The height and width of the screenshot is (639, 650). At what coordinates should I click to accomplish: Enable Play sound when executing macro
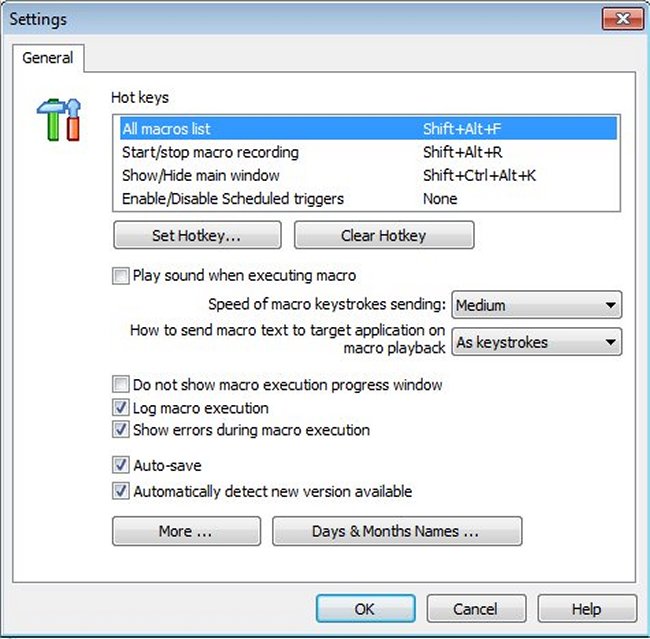click(x=121, y=276)
